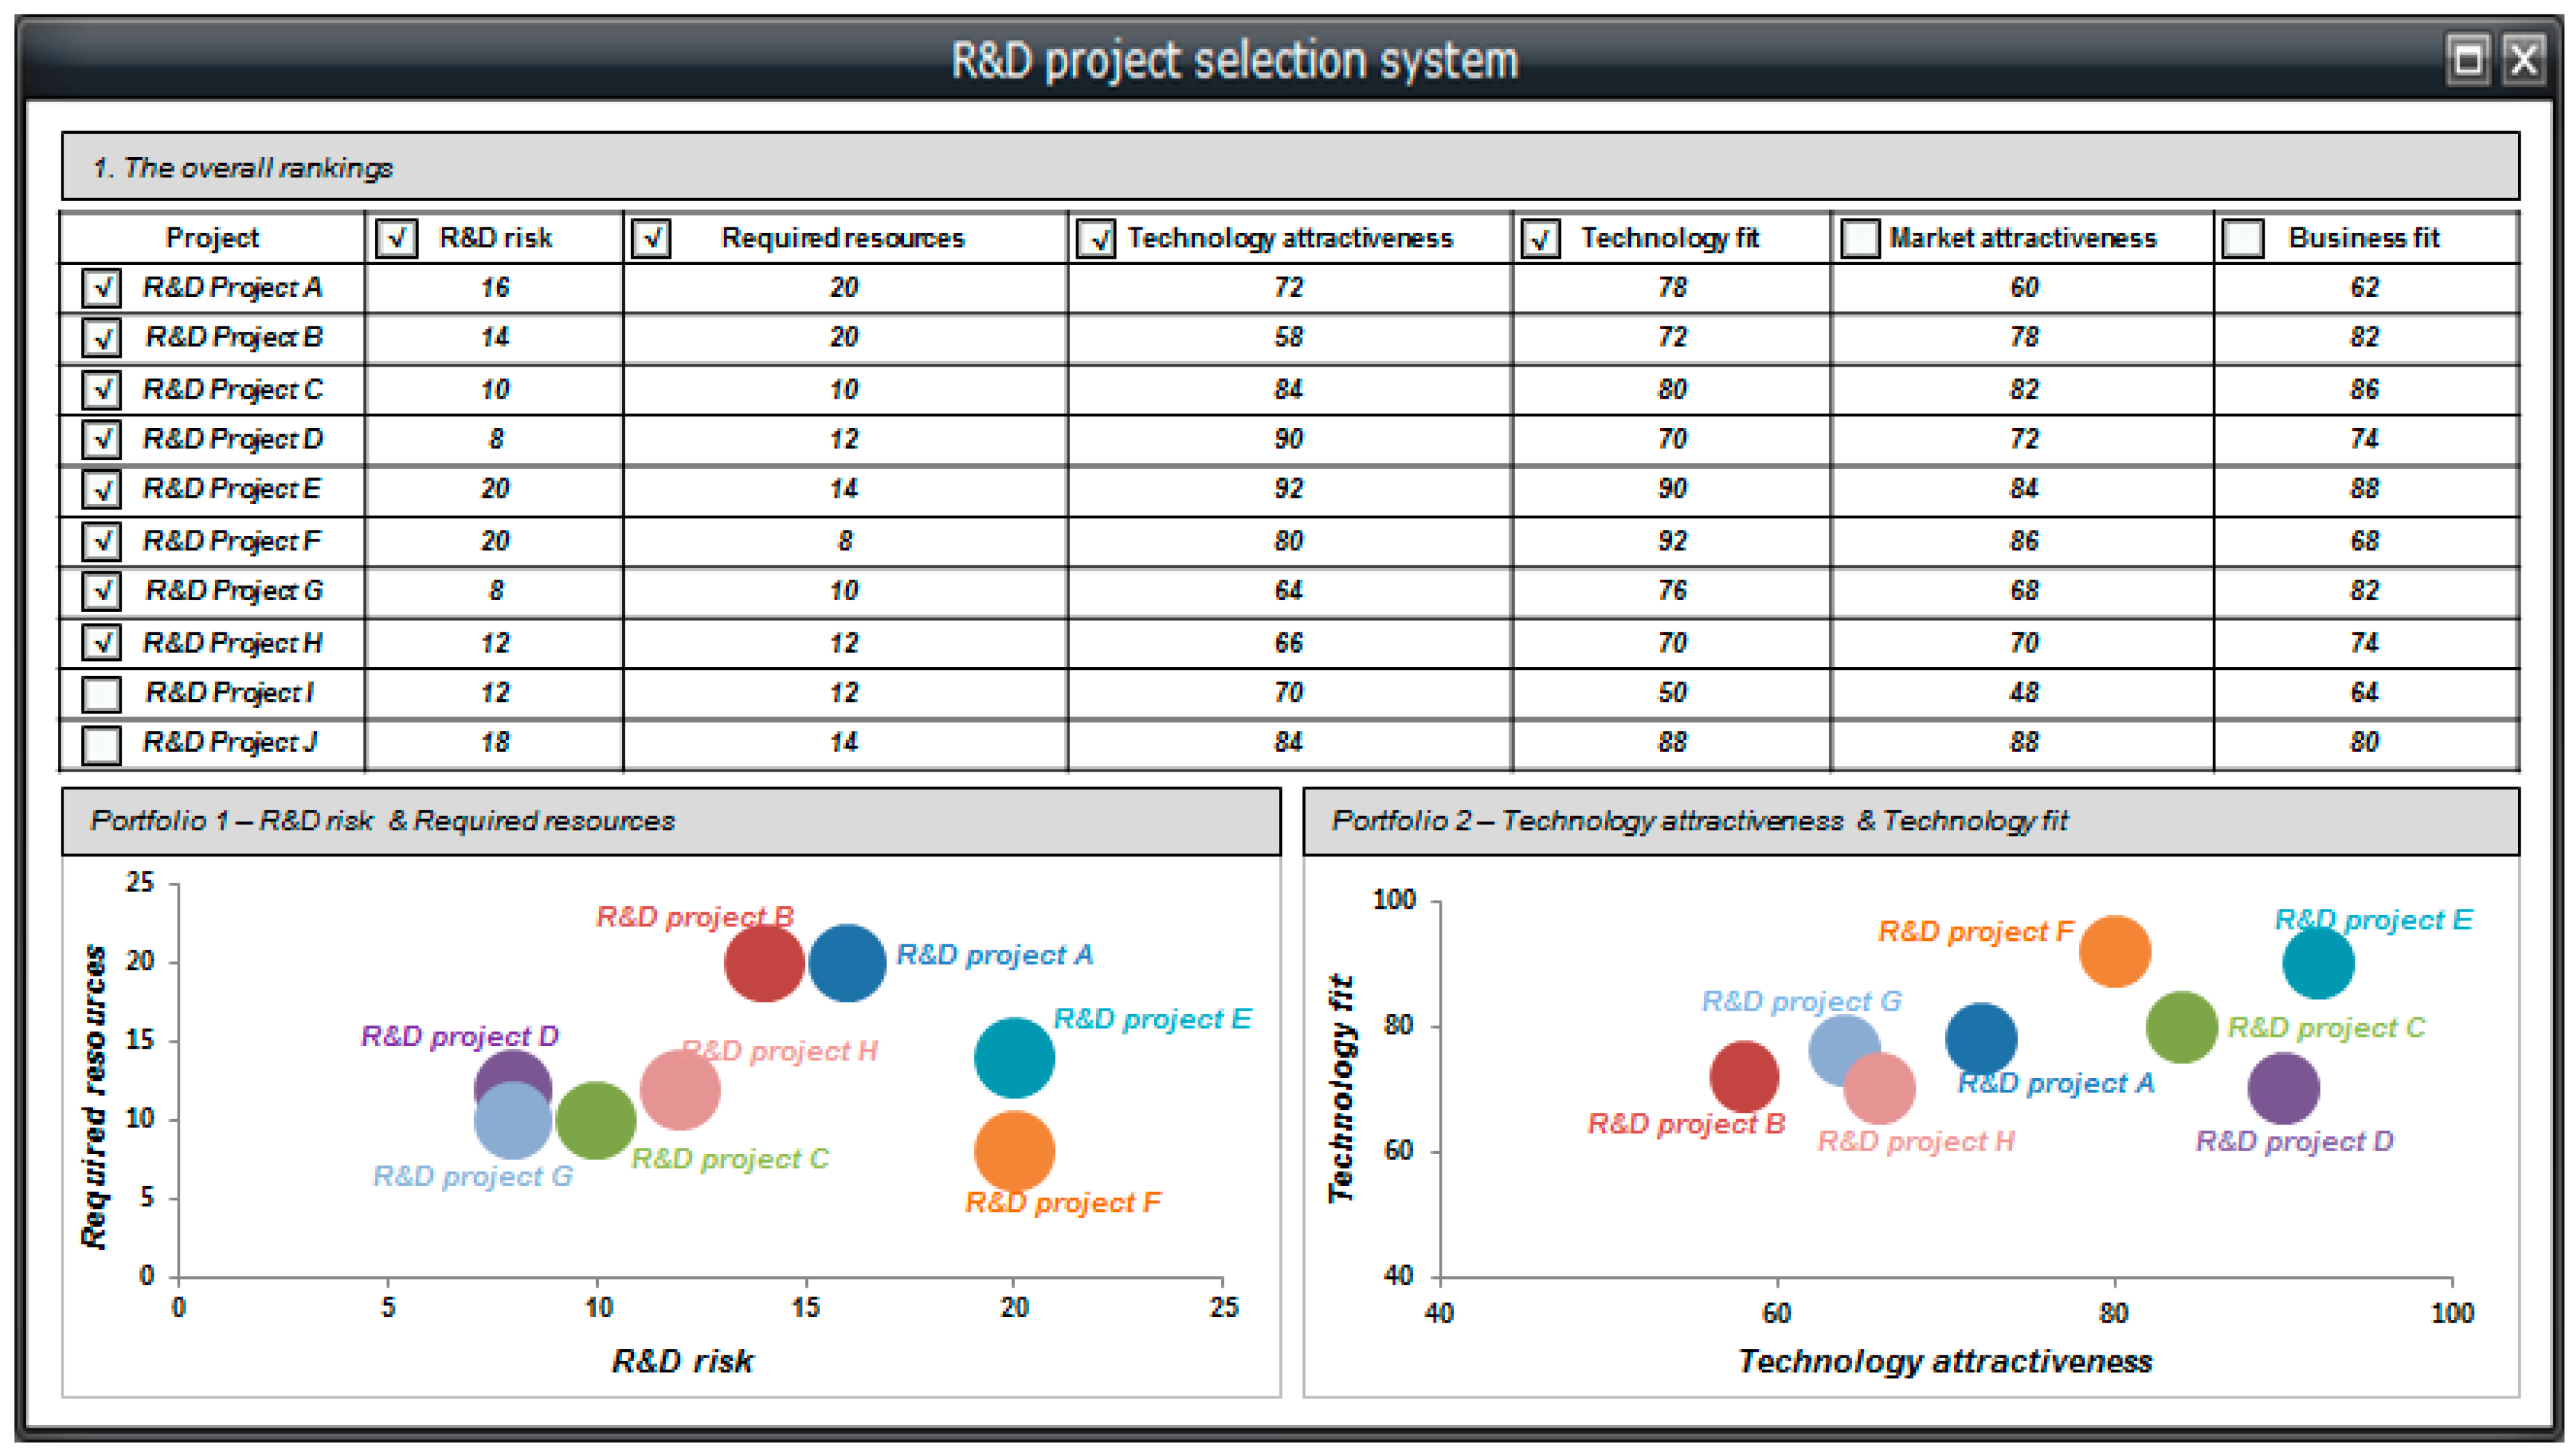Deselect the R&D Project A checkbox
The image size is (2576, 1453).
[102, 288]
